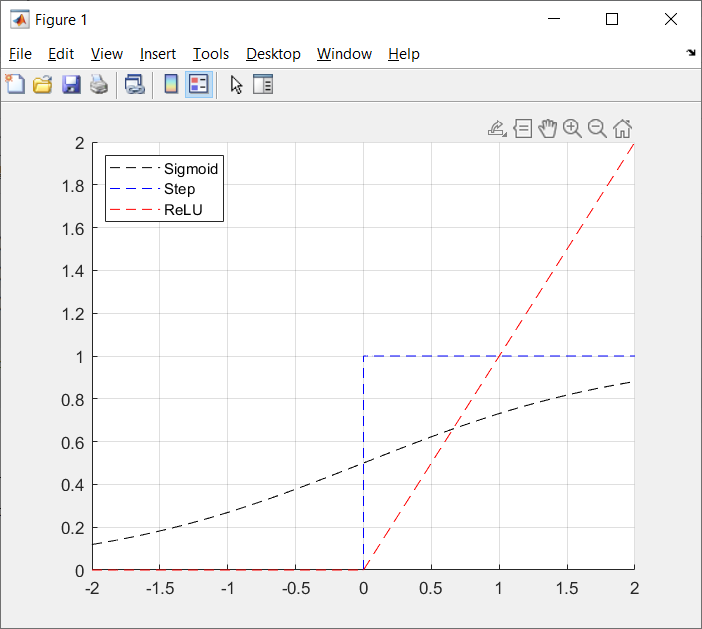Close the Figure 1 window

pyautogui.click(x=671, y=19)
